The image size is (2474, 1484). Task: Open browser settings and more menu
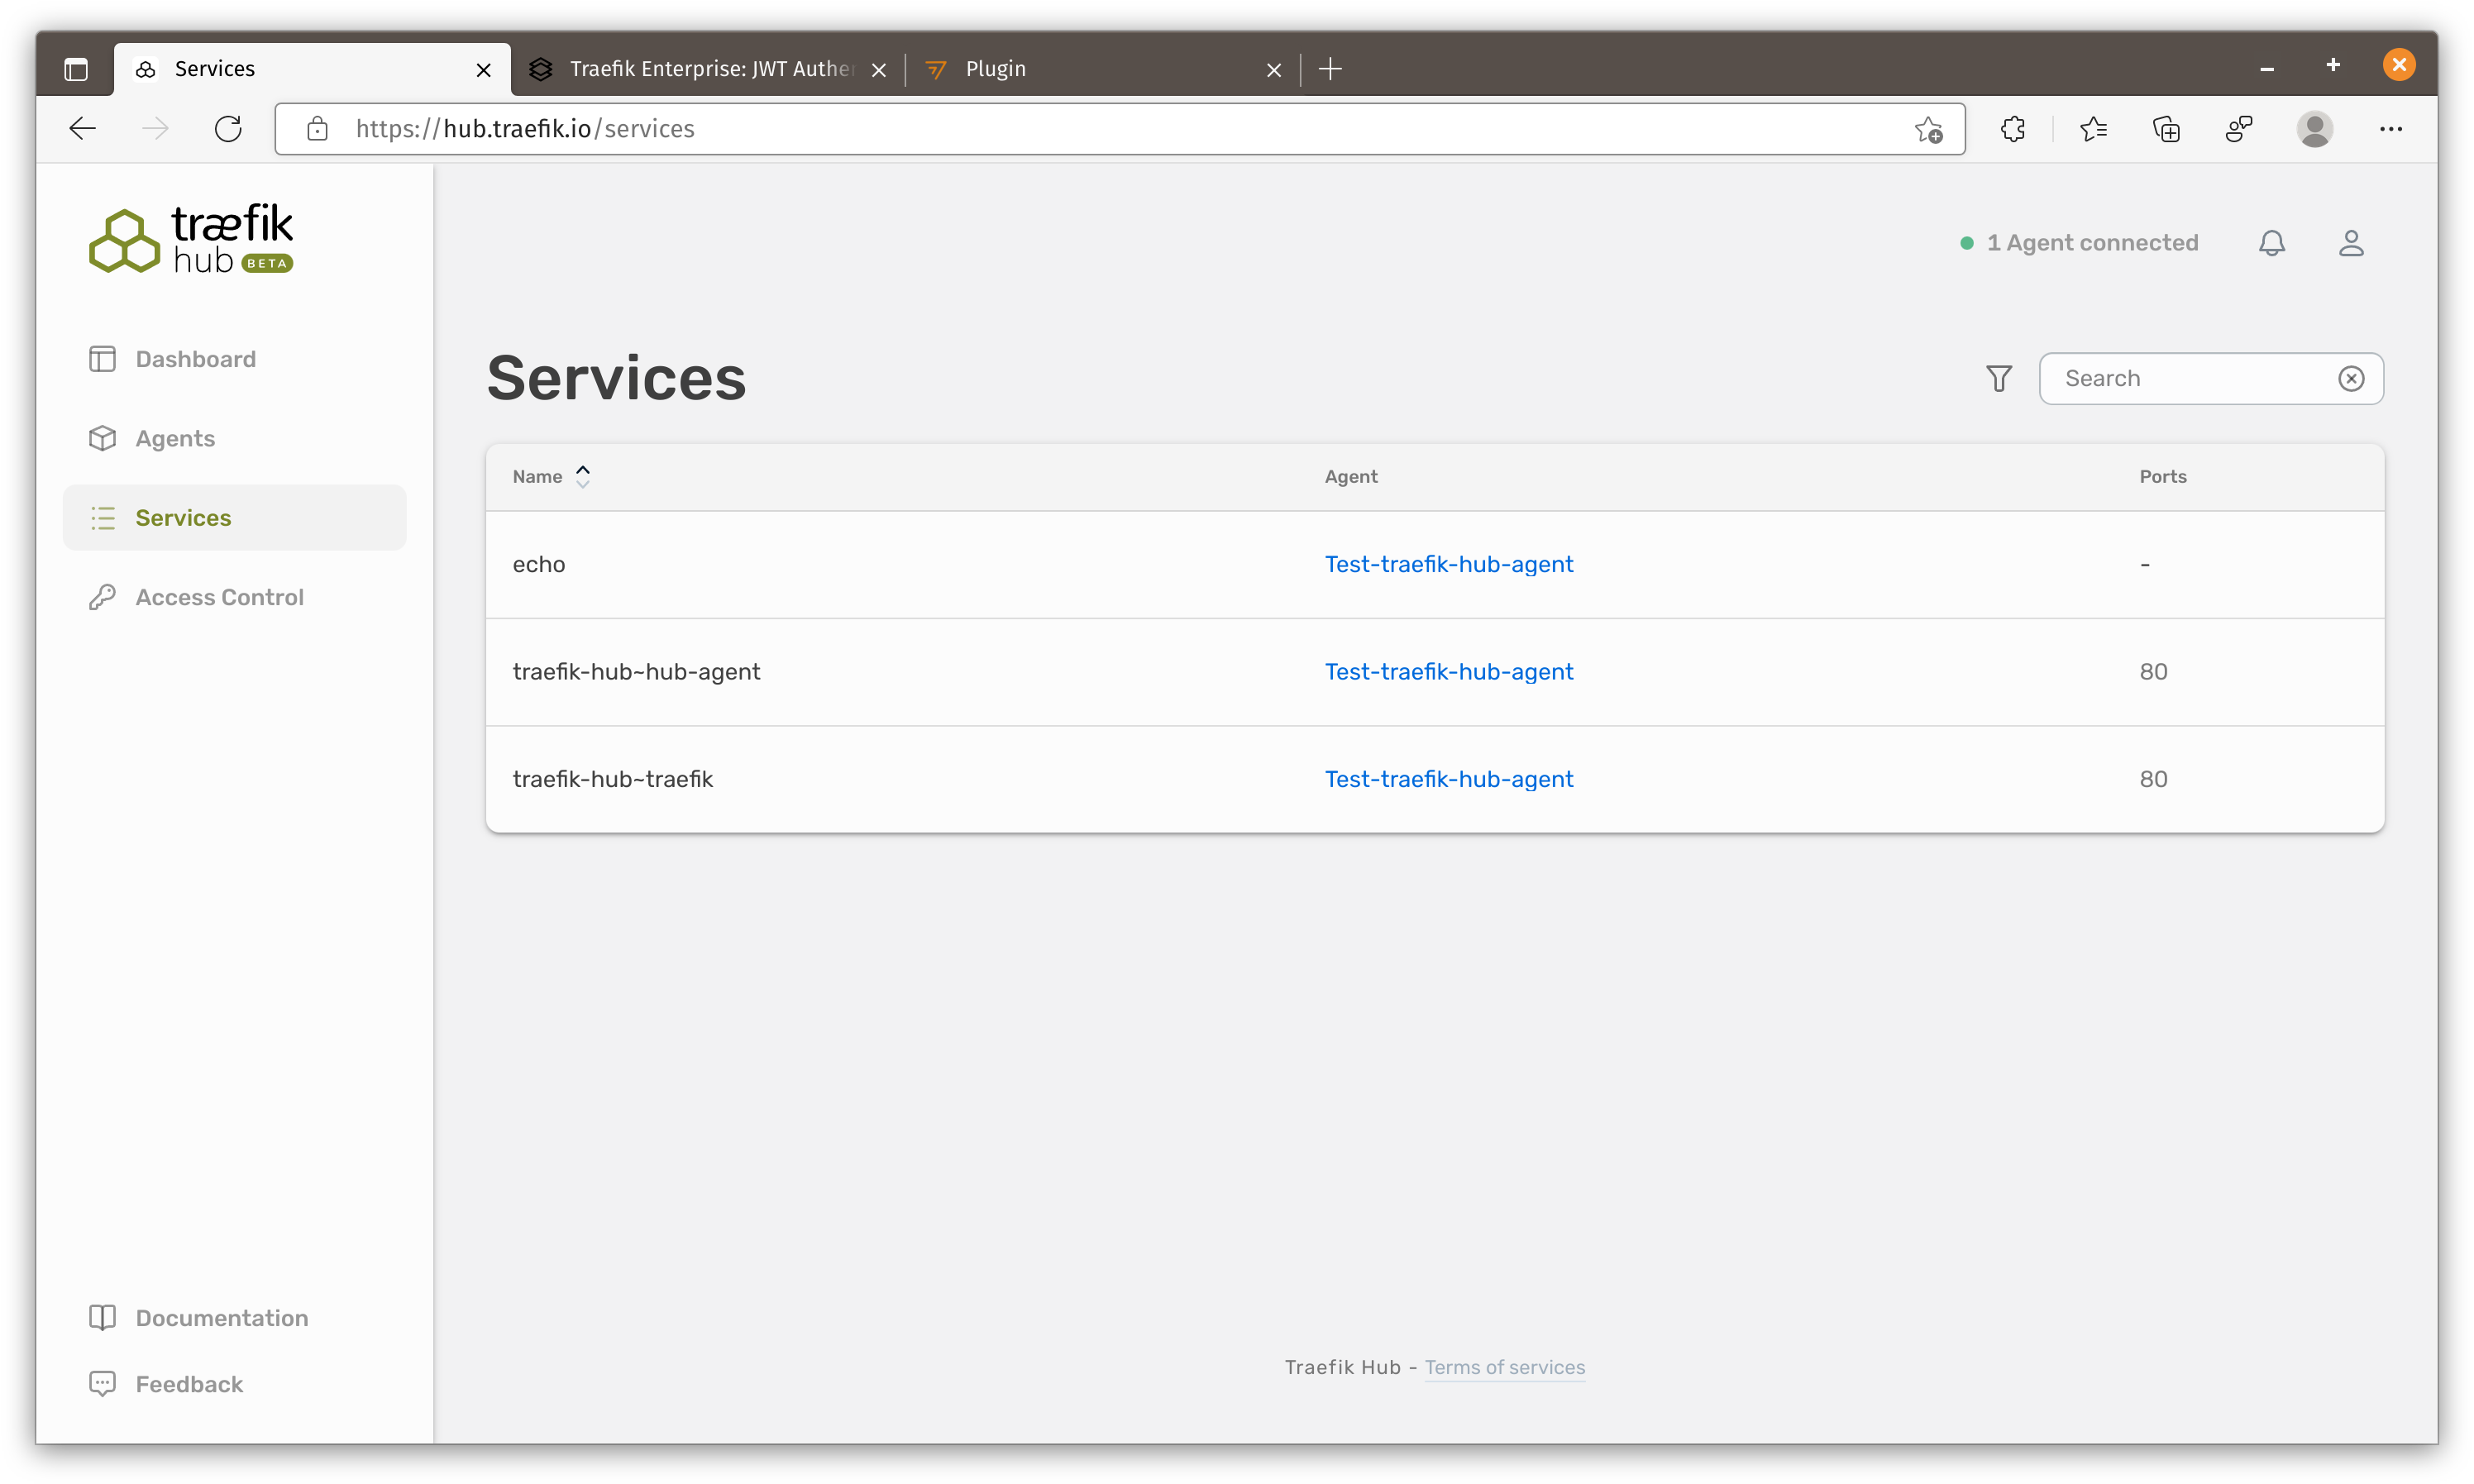pyautogui.click(x=2390, y=129)
